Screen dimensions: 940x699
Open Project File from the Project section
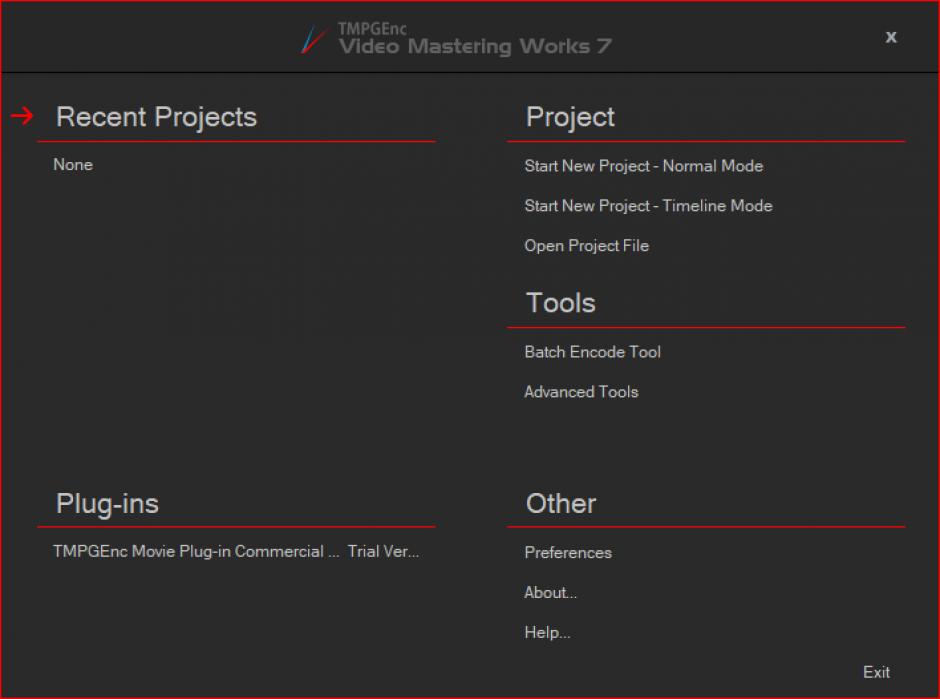coord(586,246)
